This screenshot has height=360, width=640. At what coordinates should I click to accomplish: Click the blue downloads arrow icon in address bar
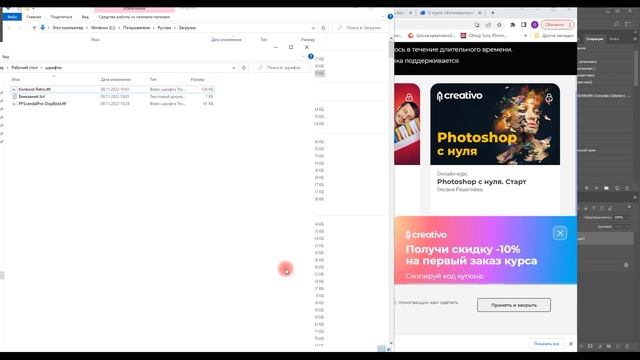click(42, 28)
